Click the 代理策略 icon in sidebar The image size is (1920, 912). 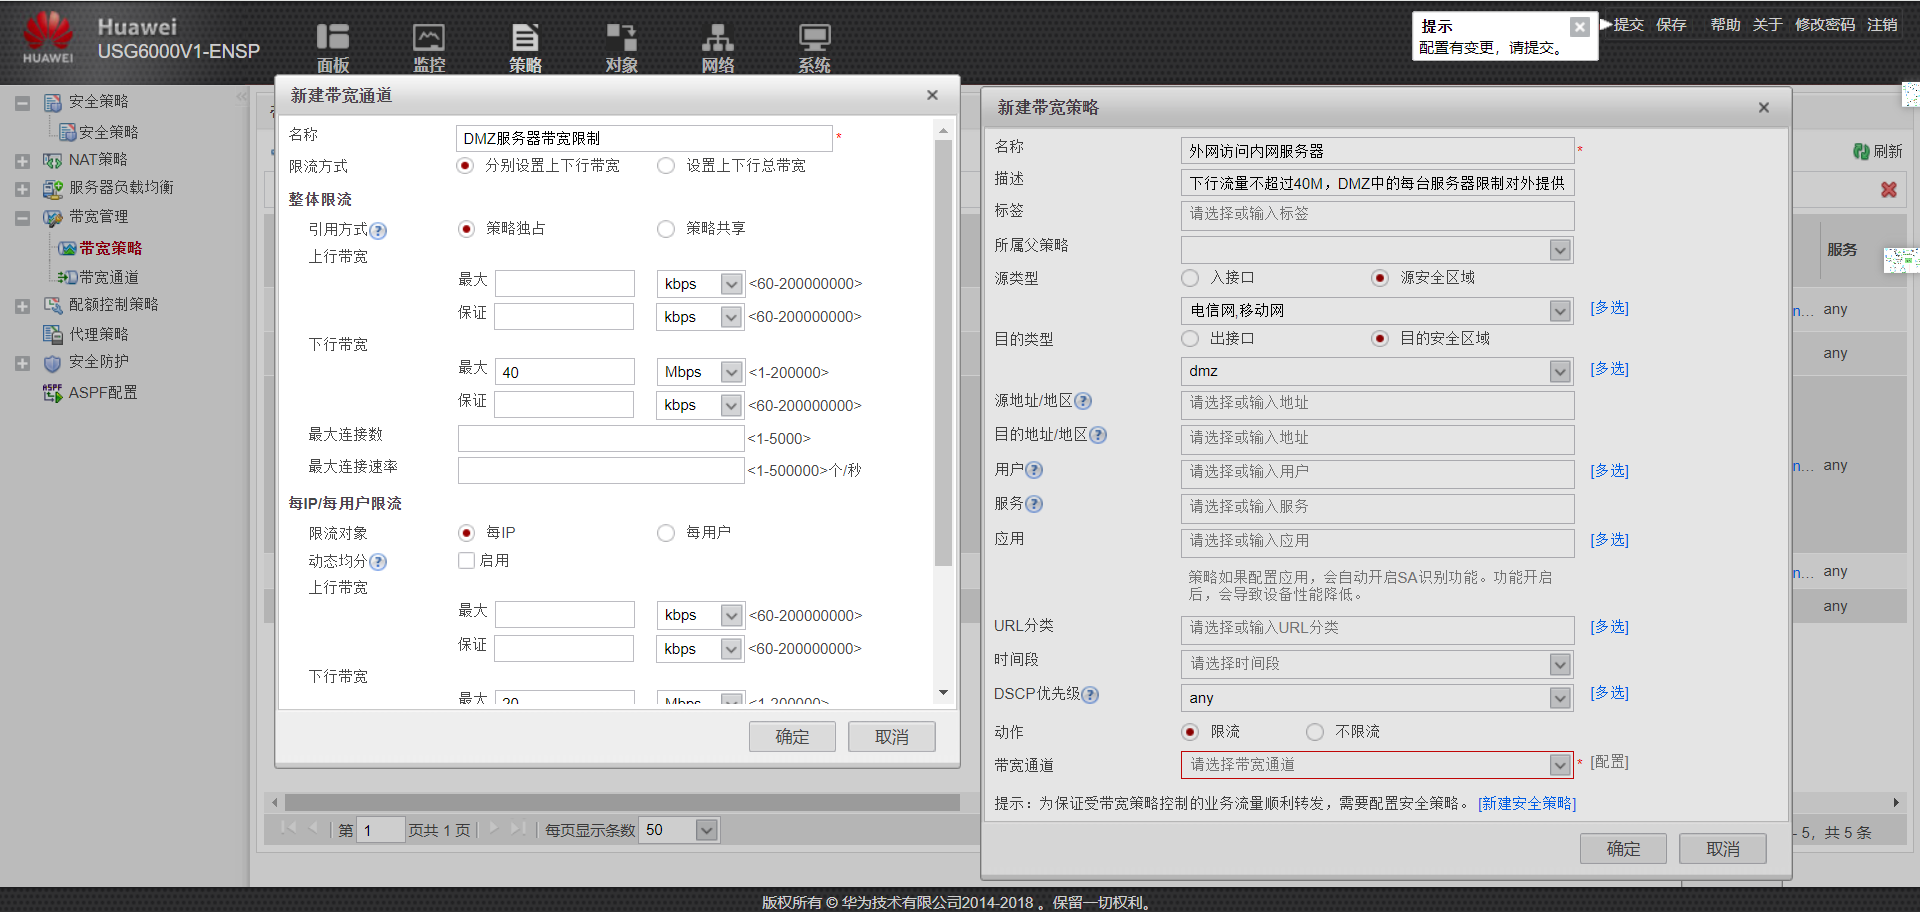53,334
